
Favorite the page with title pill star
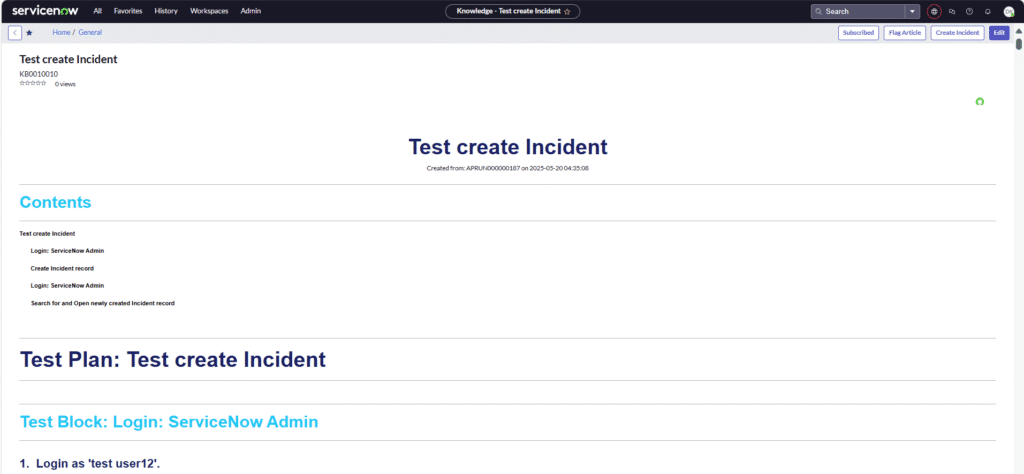567,11
